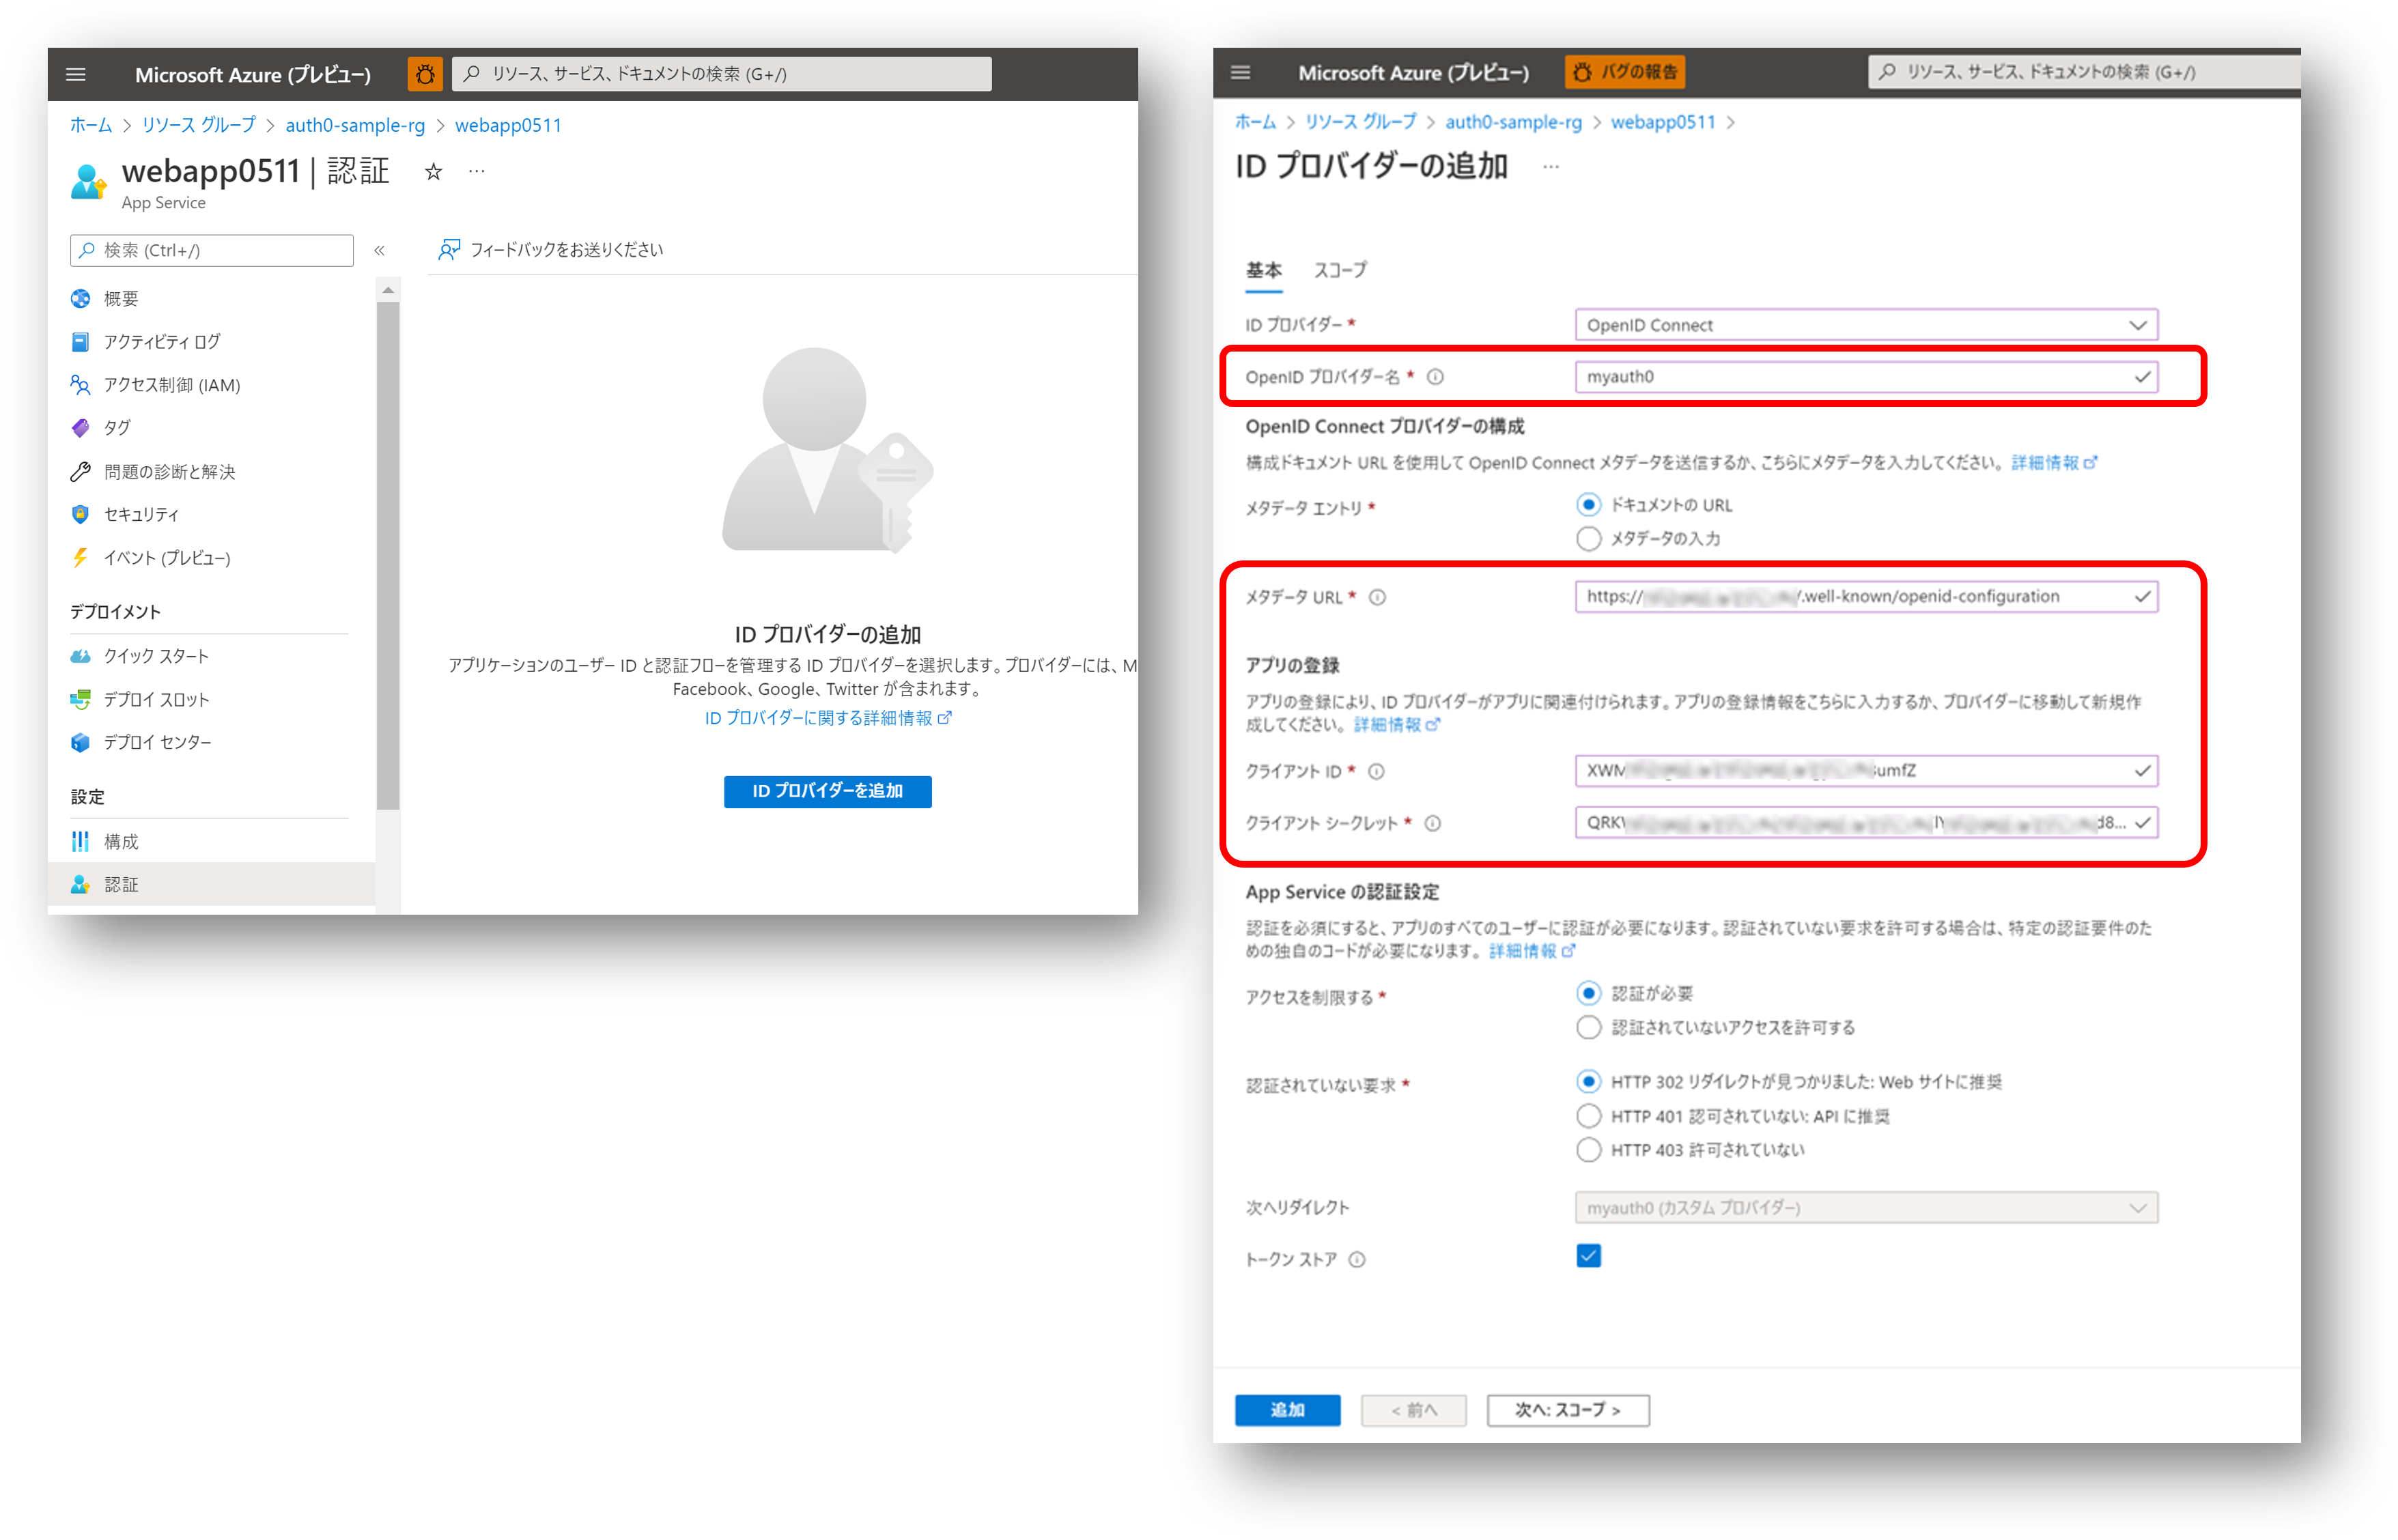Screen dimensions: 2398x1540
Task: Select メタデータの入力 radio button
Action: [x=1588, y=538]
